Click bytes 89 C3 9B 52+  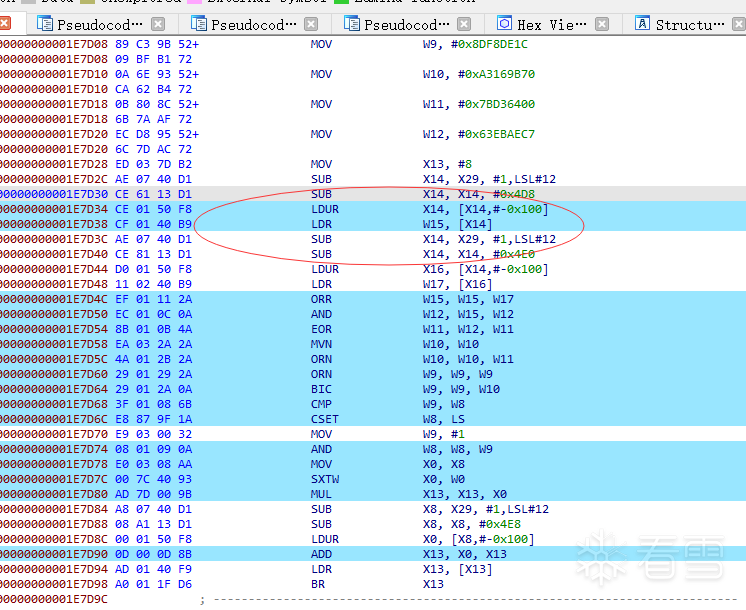coord(157,44)
